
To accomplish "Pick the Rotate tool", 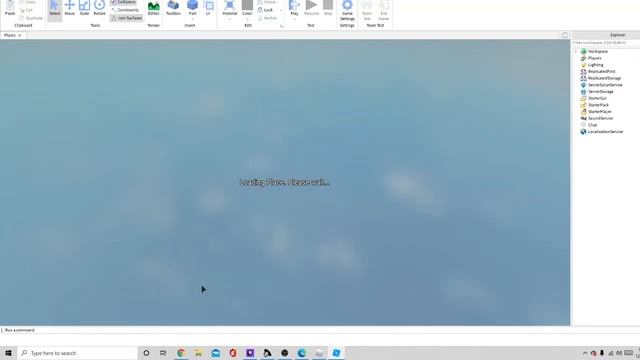I will coord(99,8).
